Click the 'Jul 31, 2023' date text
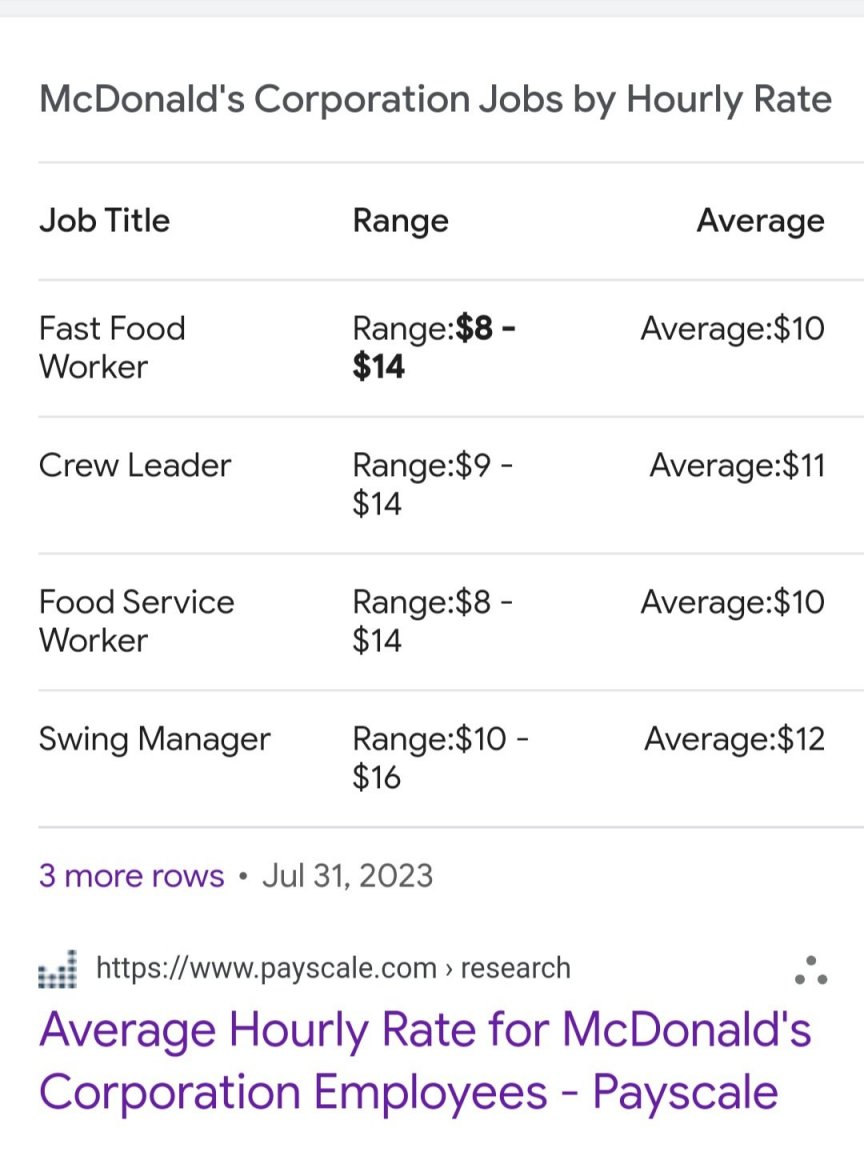Viewport: 864px width, 1152px height. (348, 876)
